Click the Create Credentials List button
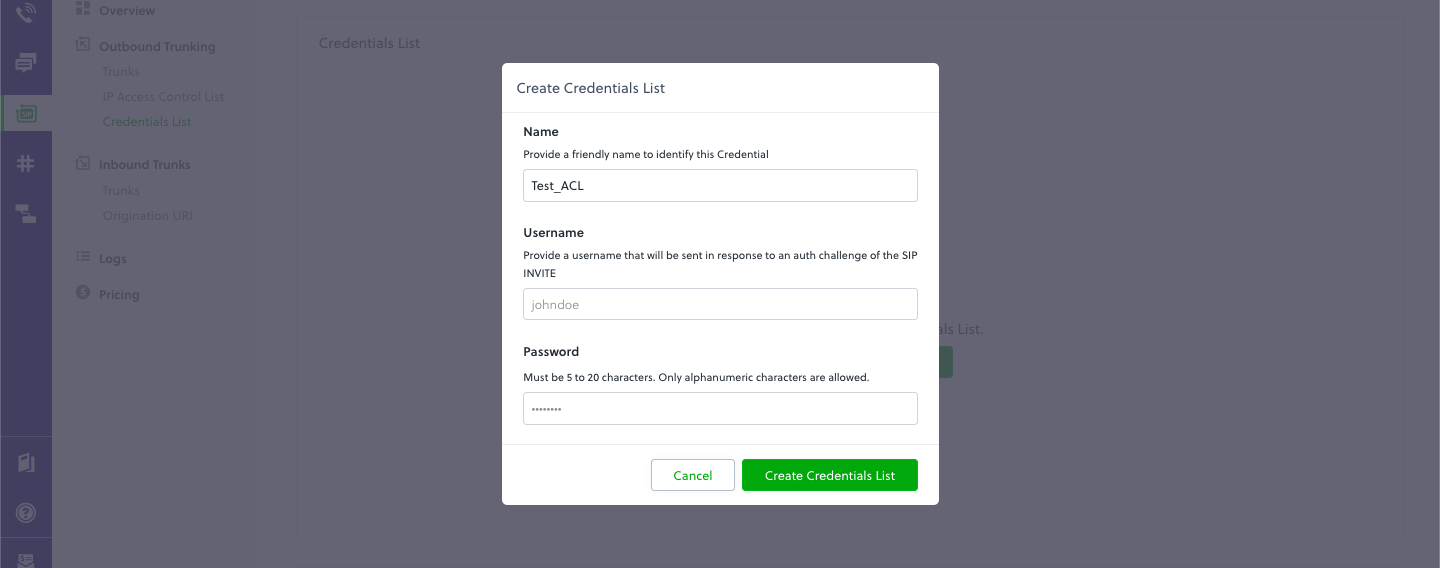This screenshot has width=1440, height=568. click(x=829, y=475)
